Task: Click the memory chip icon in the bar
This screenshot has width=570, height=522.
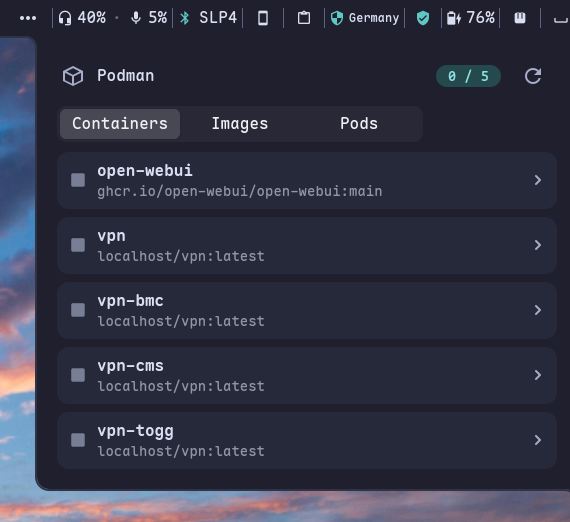Action: click(520, 18)
